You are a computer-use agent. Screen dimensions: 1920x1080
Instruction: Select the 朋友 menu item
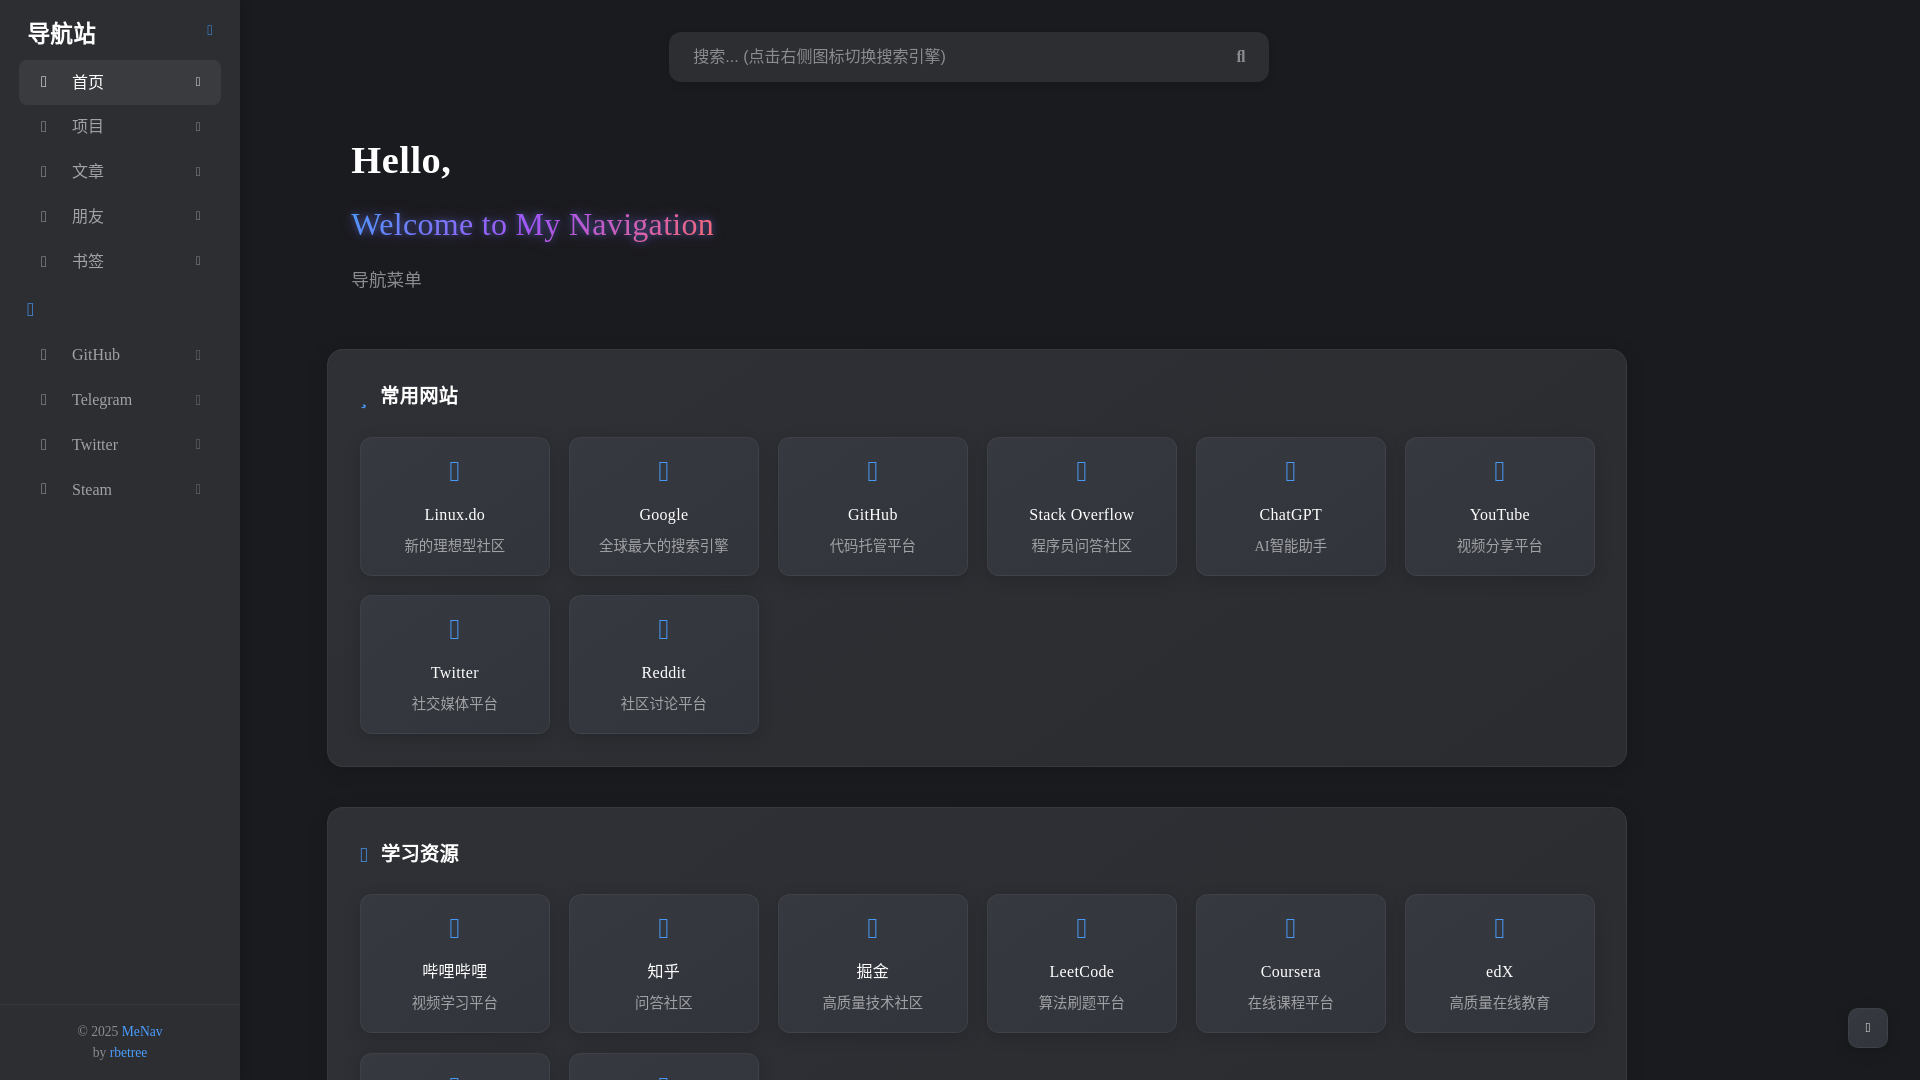pyautogui.click(x=120, y=216)
